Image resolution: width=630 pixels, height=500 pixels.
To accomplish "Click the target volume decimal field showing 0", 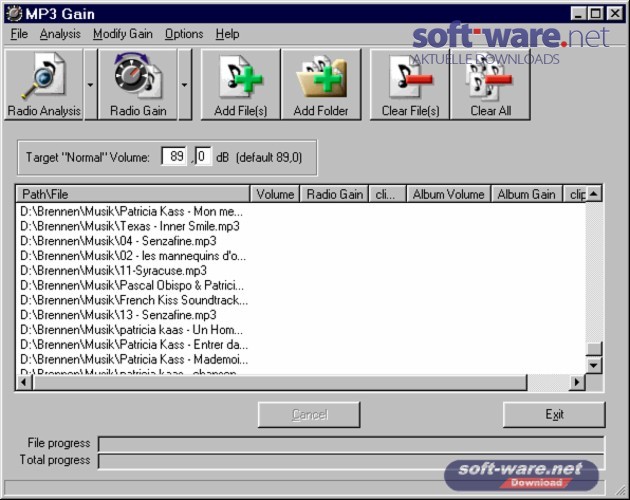I will tap(203, 156).
